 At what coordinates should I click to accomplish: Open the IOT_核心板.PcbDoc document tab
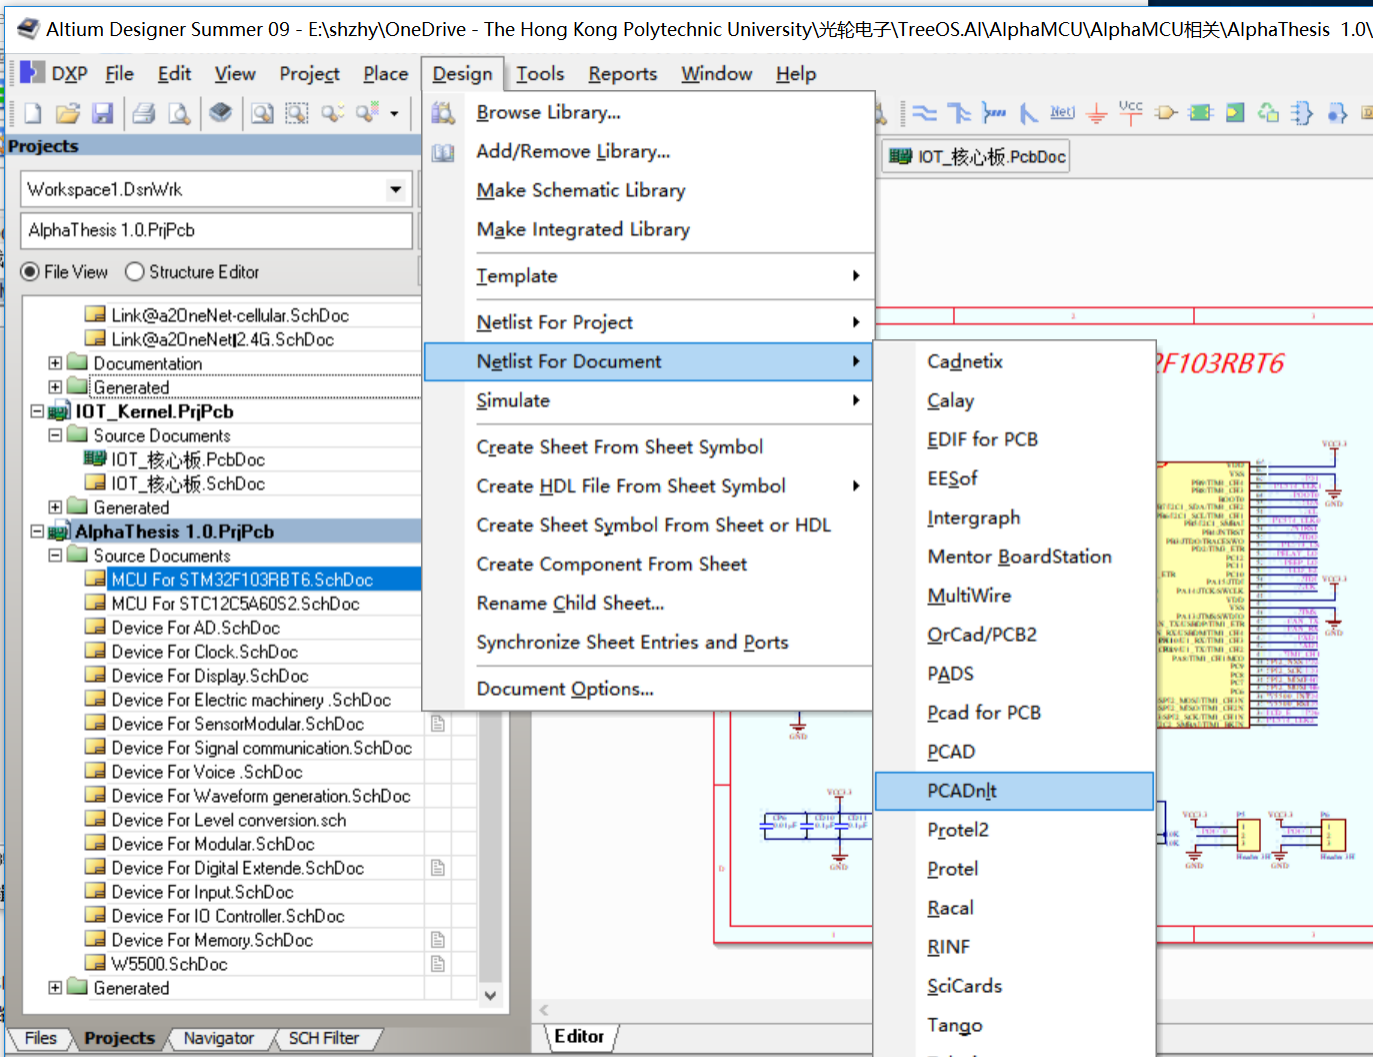click(x=976, y=156)
